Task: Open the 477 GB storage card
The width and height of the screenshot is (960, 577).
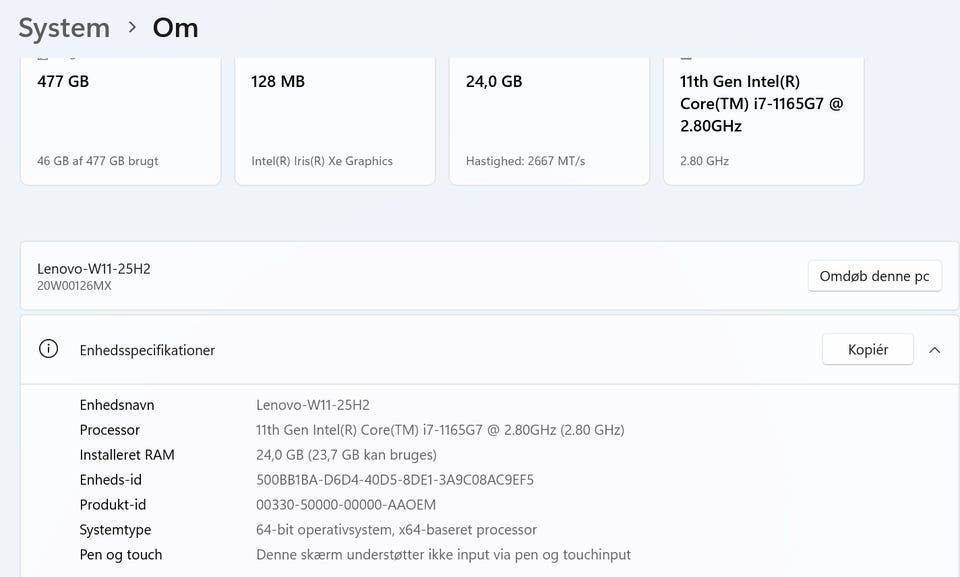Action: pyautogui.click(x=121, y=121)
